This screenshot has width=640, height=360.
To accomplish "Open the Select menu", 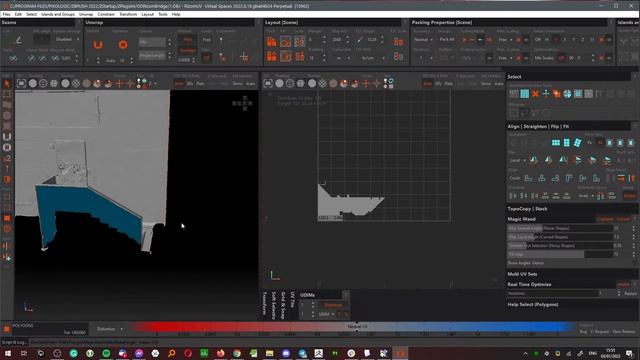I will (x=31, y=14).
